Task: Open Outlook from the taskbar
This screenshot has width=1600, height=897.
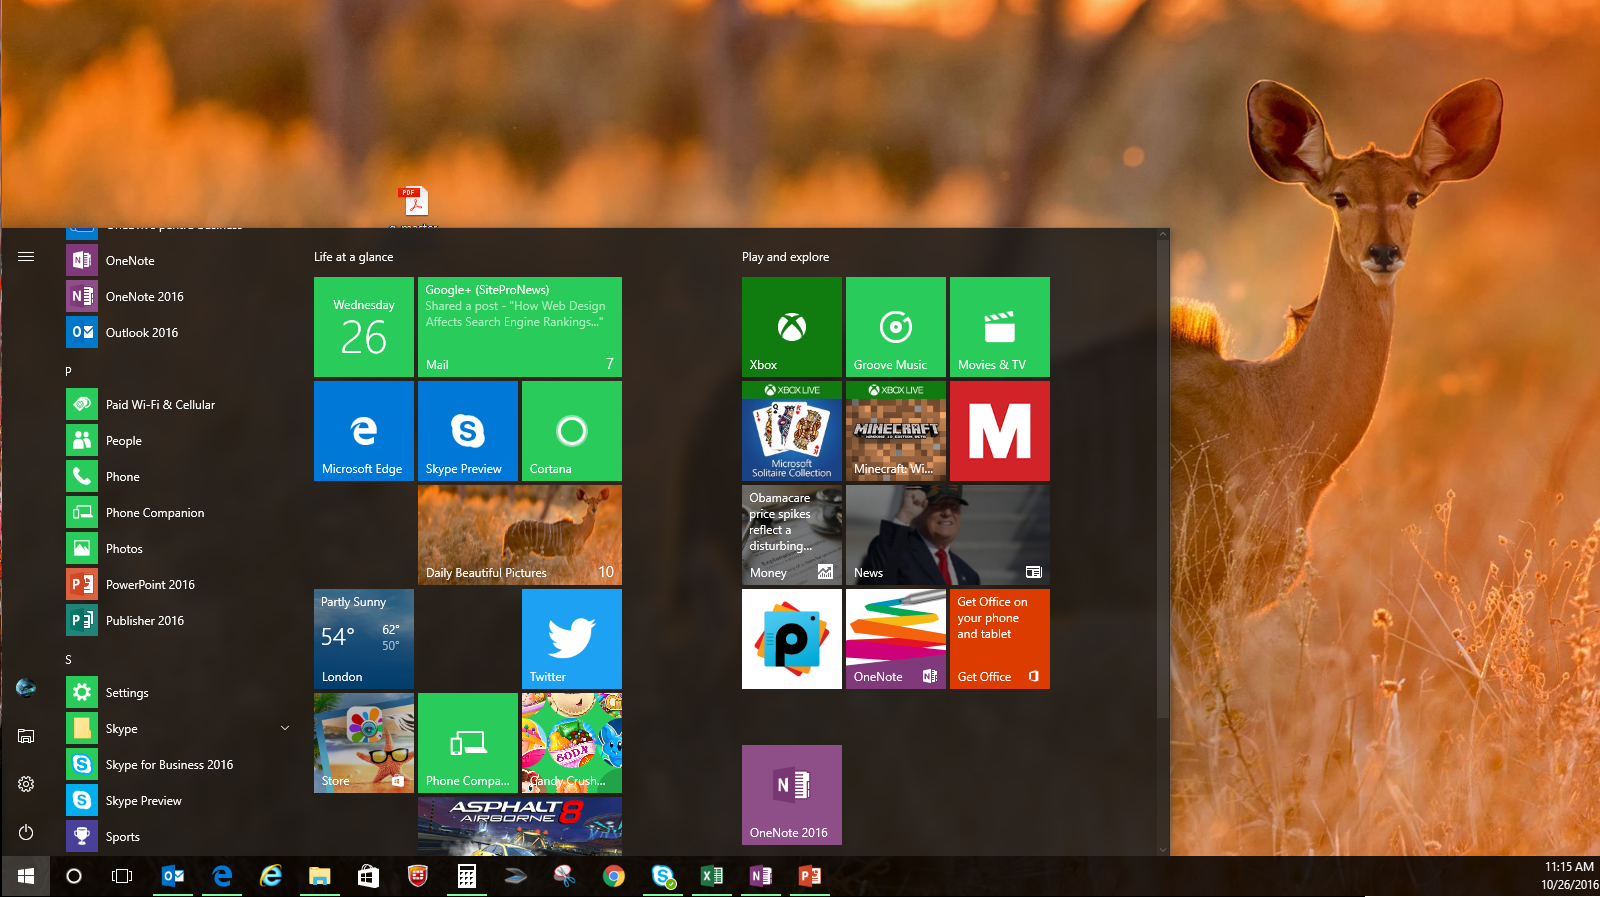Action: (x=173, y=876)
